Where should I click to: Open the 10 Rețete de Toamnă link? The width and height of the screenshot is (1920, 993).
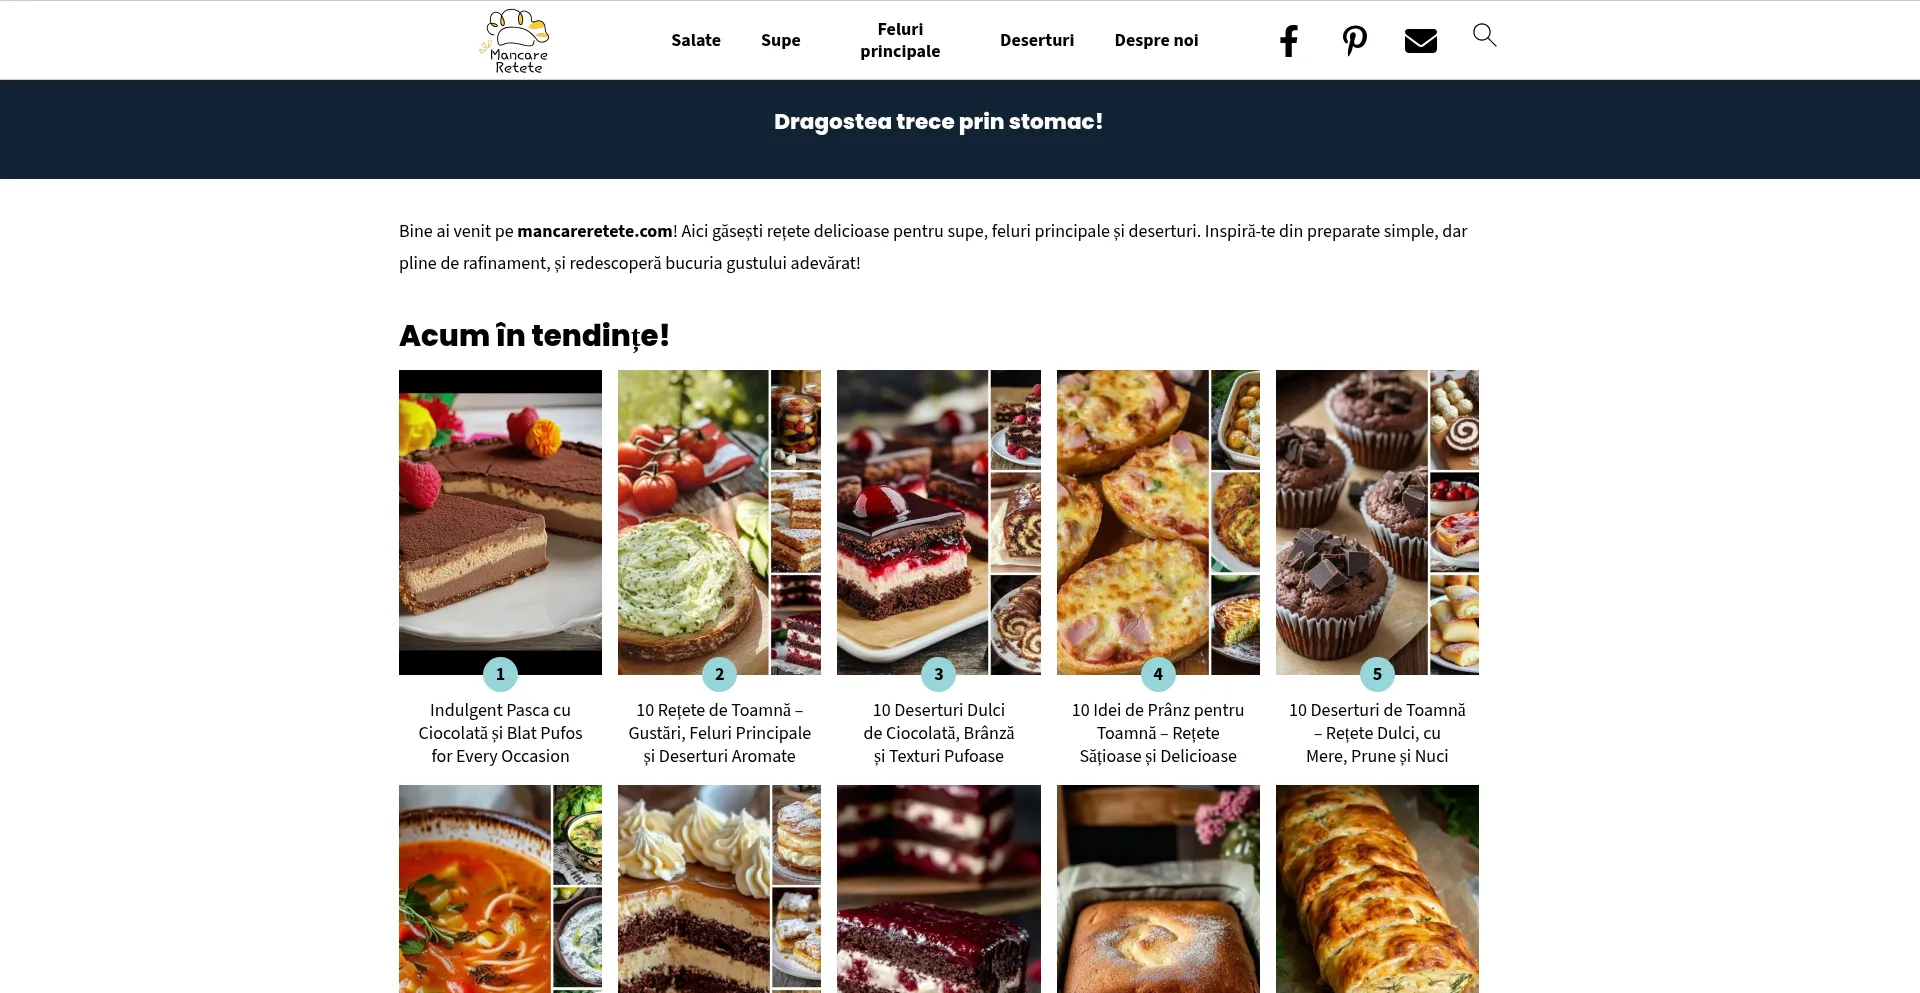pos(719,733)
